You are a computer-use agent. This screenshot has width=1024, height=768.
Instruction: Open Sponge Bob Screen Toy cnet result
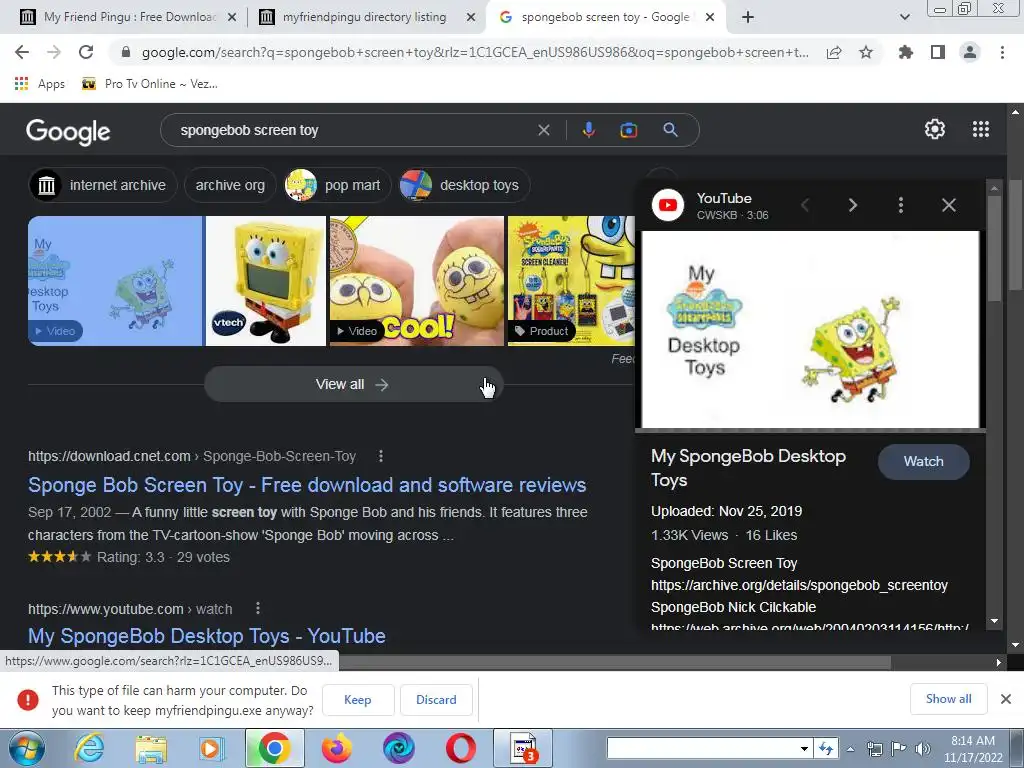click(307, 485)
